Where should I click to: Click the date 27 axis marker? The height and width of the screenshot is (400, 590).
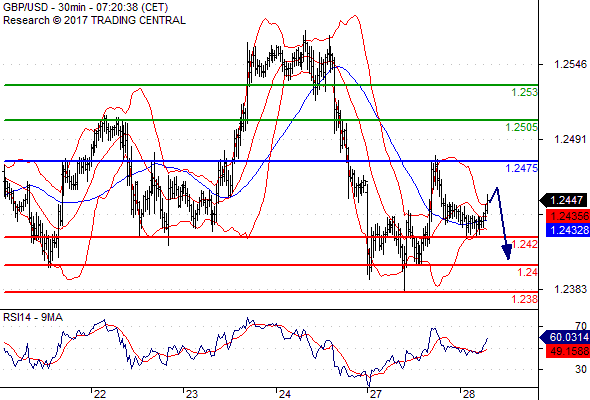tap(375, 394)
